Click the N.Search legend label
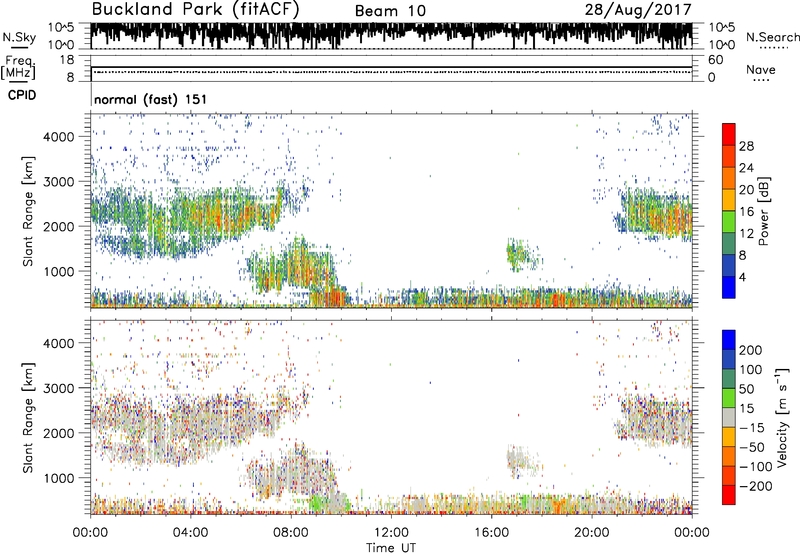This screenshot has height=554, width=800. point(772,37)
